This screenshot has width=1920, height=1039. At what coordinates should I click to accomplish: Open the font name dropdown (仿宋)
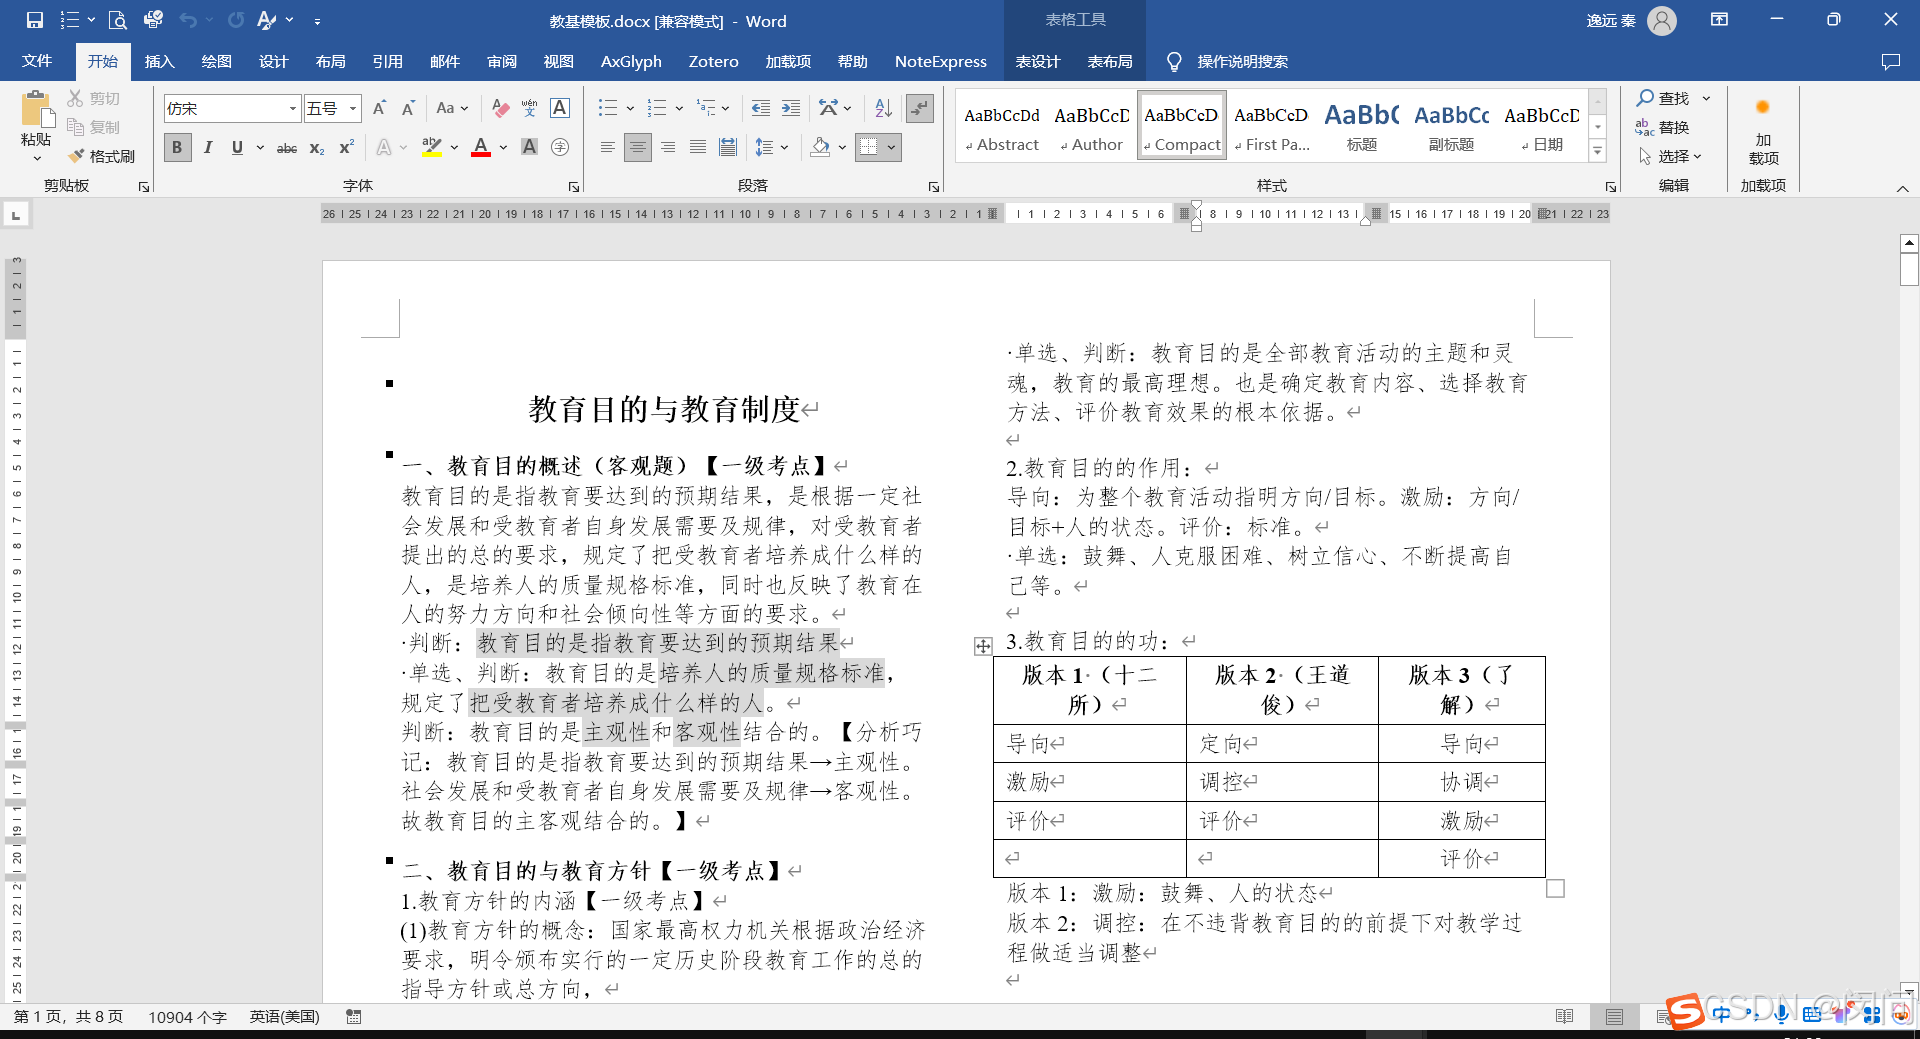click(293, 108)
